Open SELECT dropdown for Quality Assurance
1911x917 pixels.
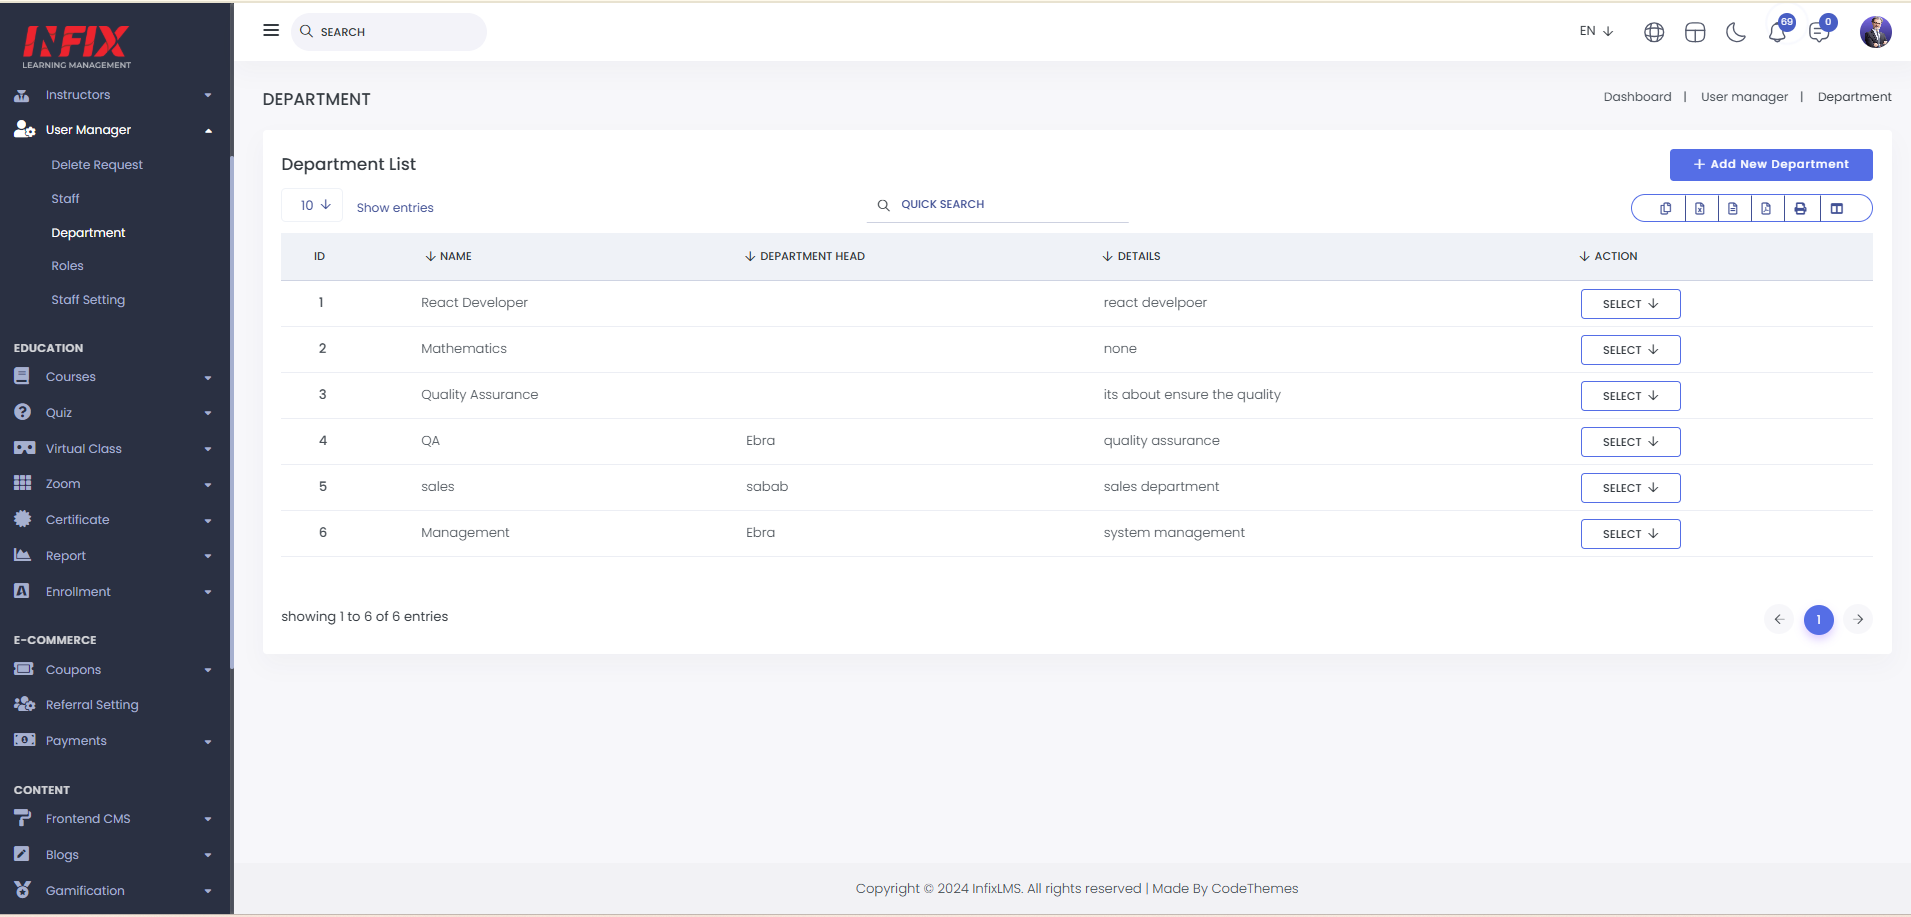[1630, 396]
